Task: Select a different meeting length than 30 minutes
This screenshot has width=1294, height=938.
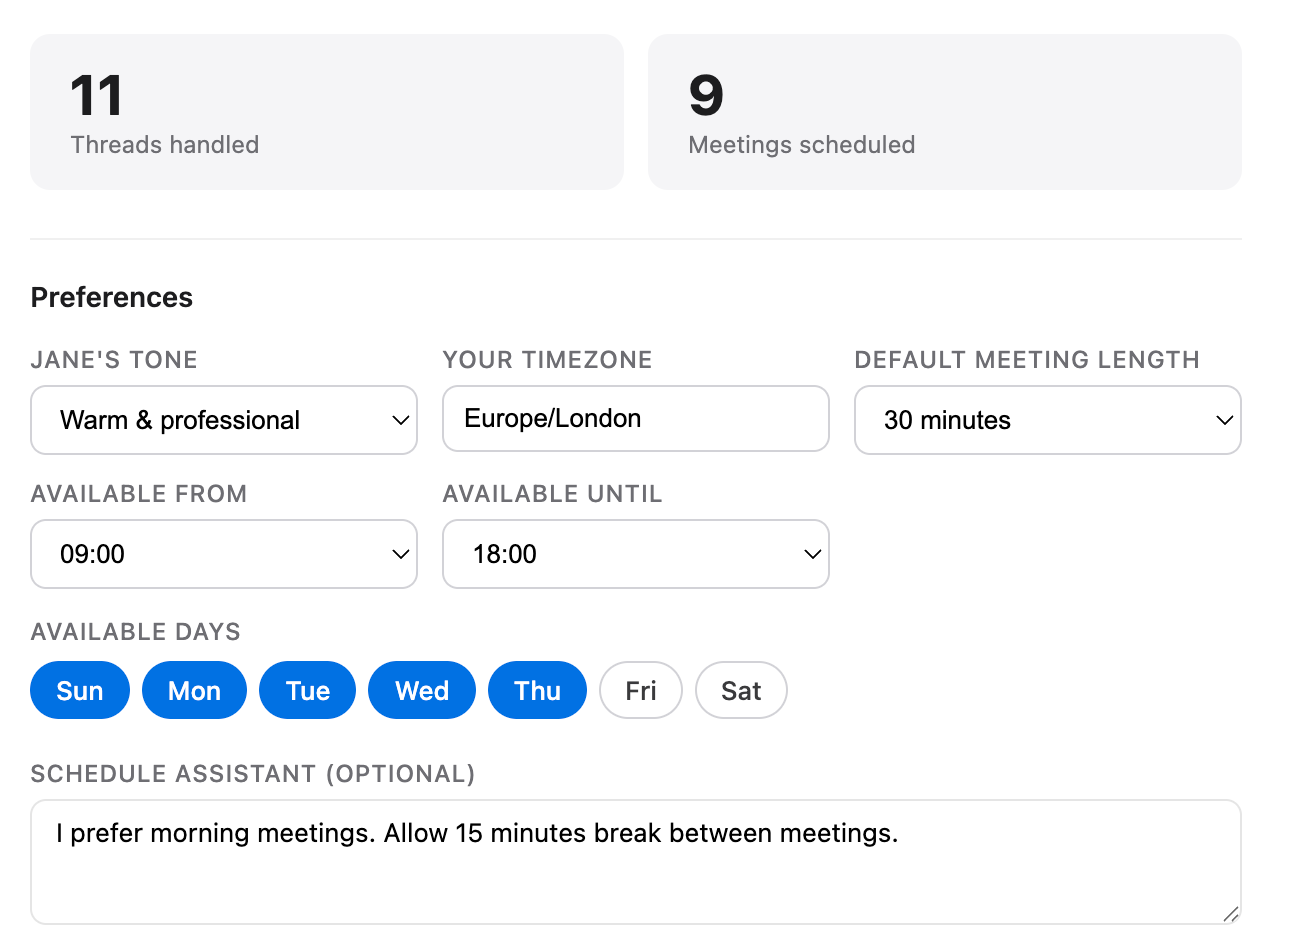Action: (x=1047, y=420)
